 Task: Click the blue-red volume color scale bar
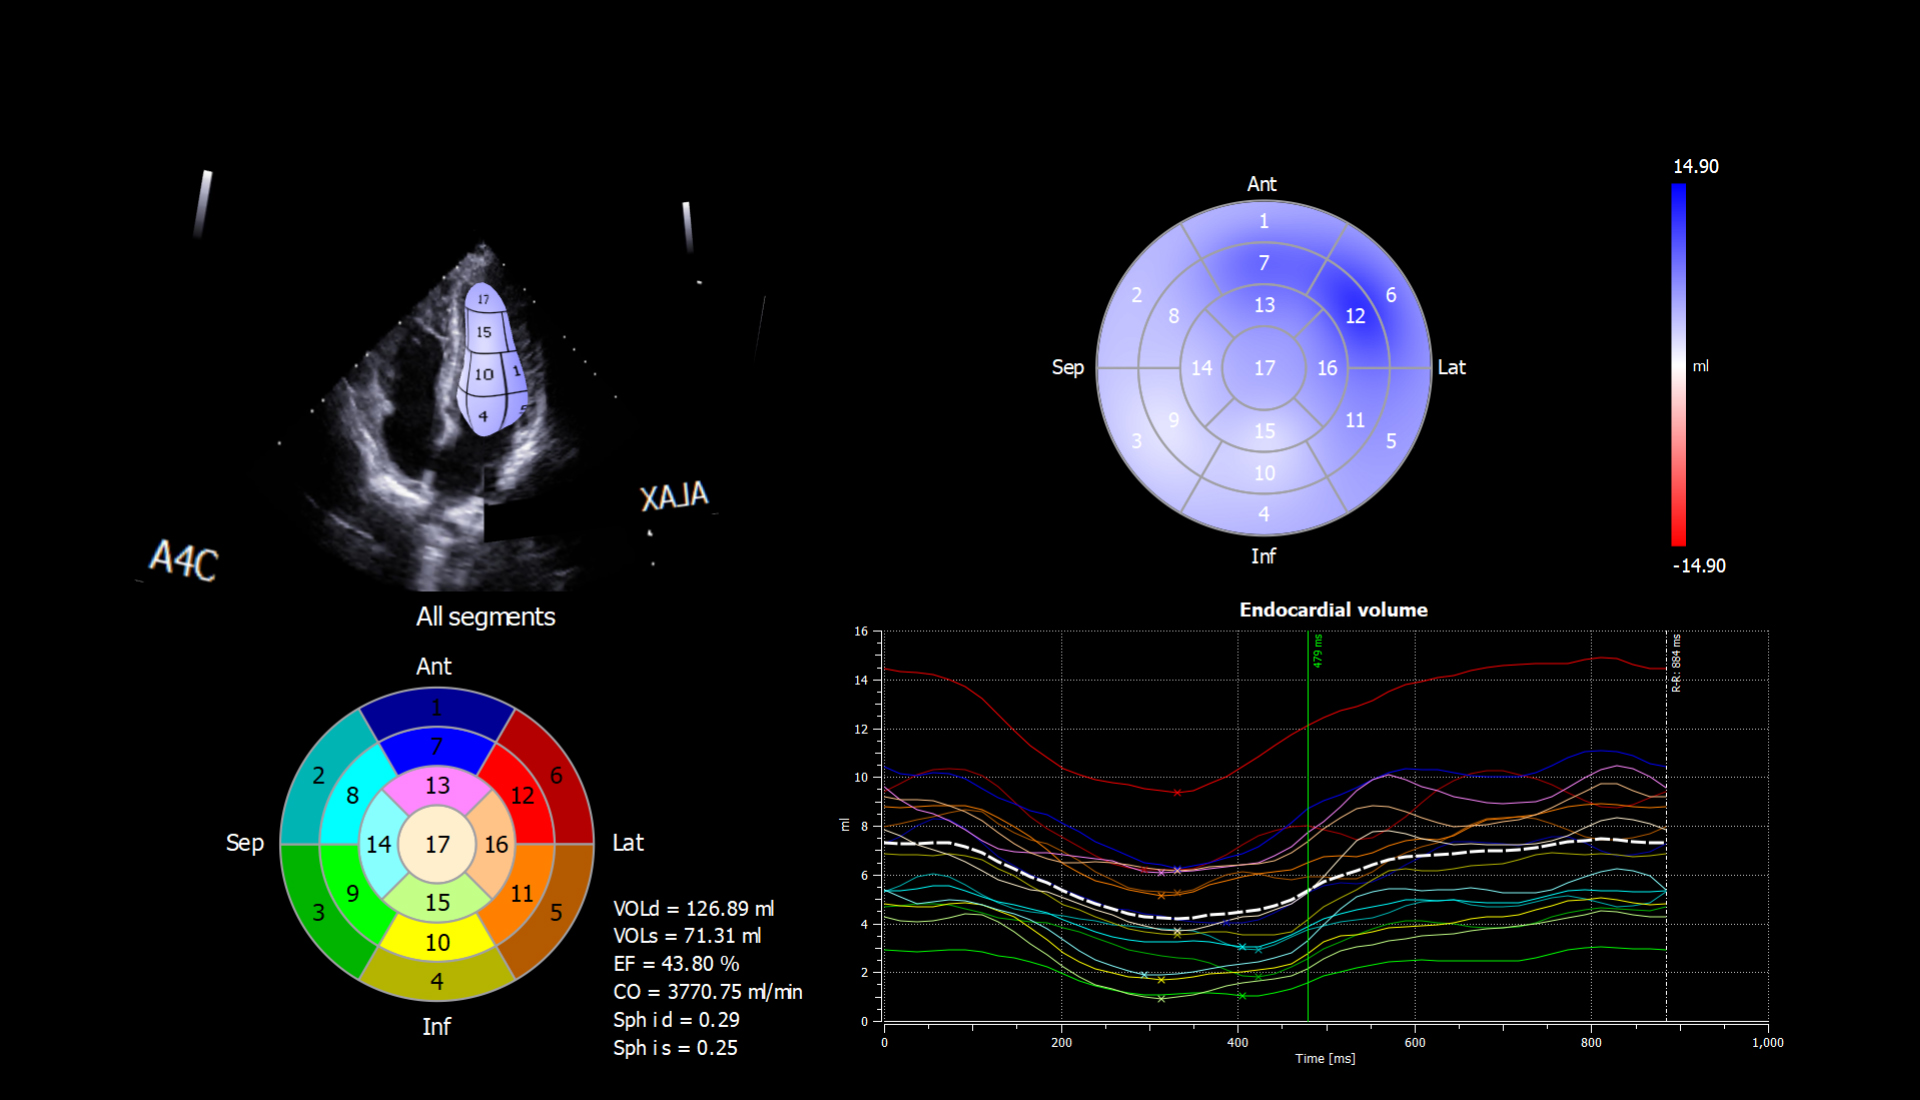[x=1678, y=366]
